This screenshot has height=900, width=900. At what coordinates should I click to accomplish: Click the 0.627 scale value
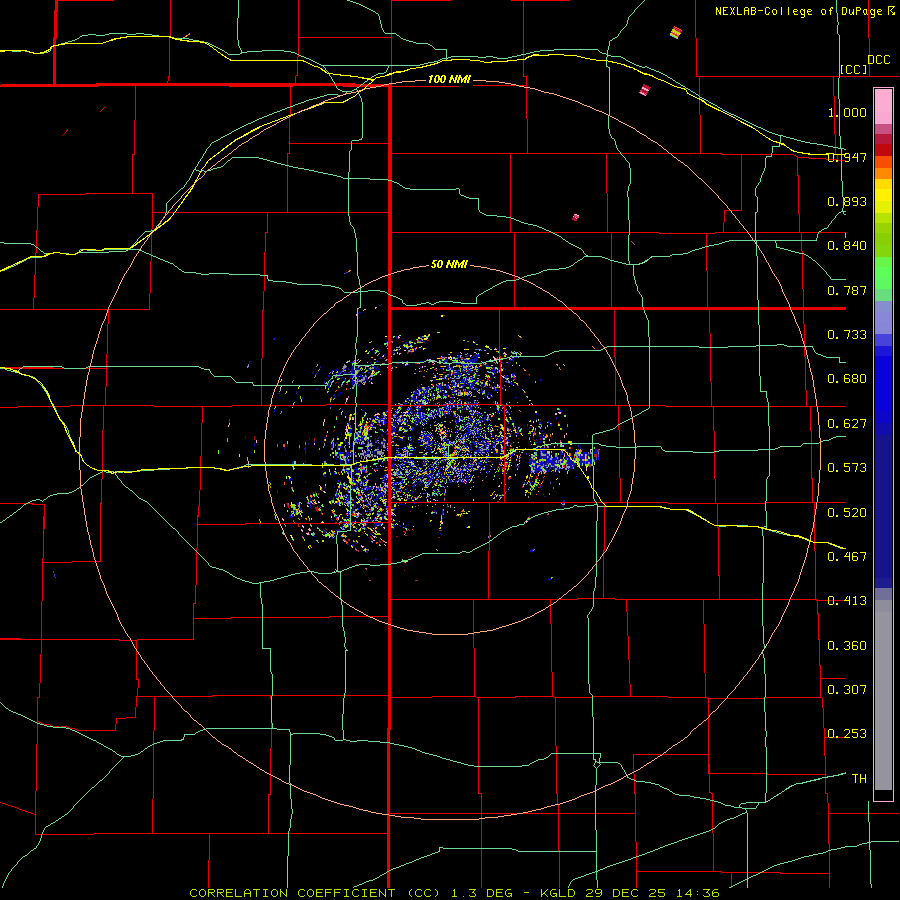847,424
